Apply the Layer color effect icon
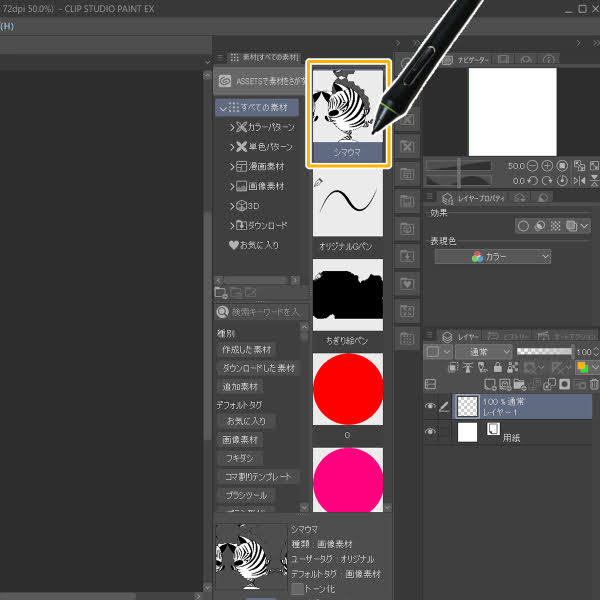Viewport: 600px width, 600px height. 572,226
